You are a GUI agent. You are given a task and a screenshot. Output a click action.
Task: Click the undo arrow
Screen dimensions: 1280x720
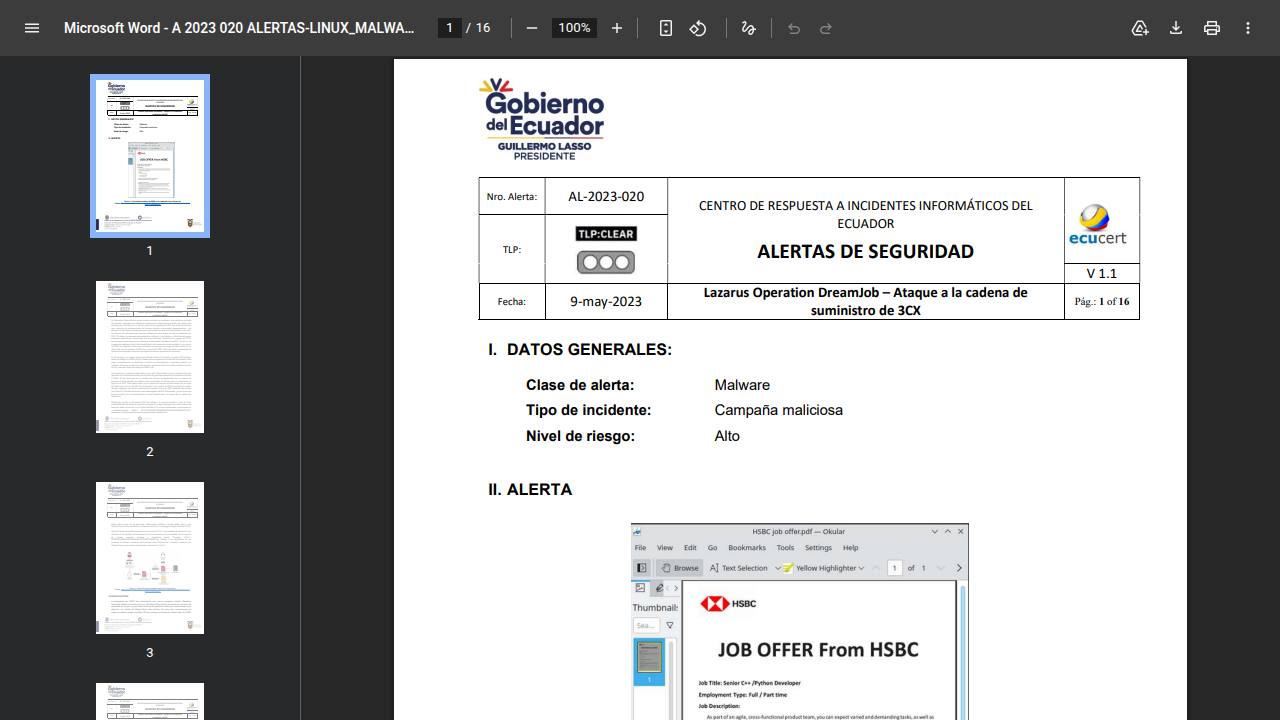pos(794,28)
